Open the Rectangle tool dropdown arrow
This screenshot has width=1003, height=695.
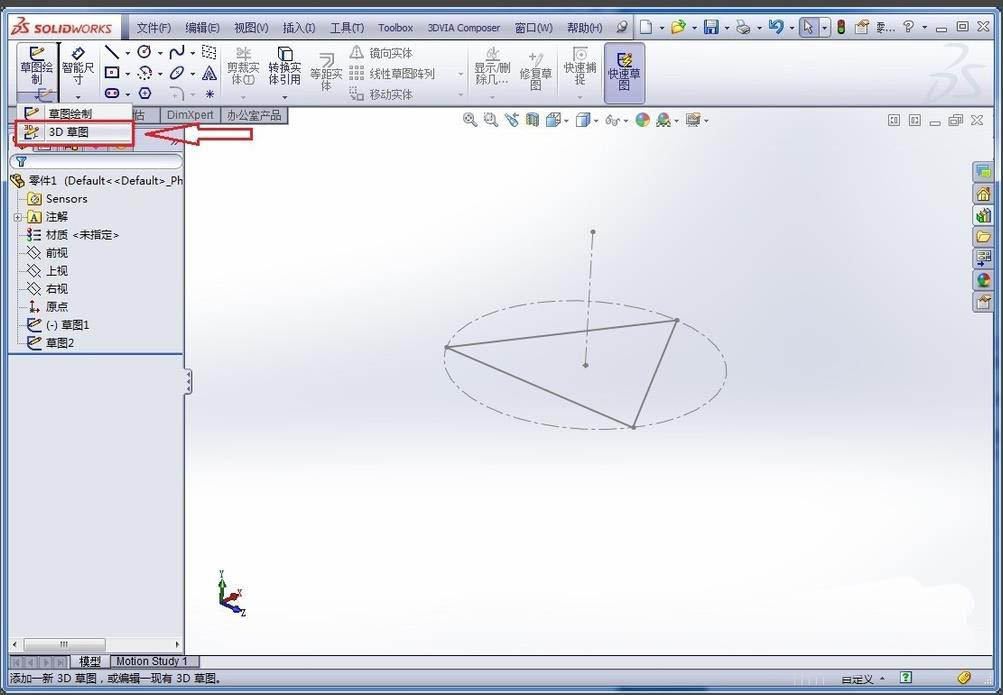pyautogui.click(x=127, y=74)
